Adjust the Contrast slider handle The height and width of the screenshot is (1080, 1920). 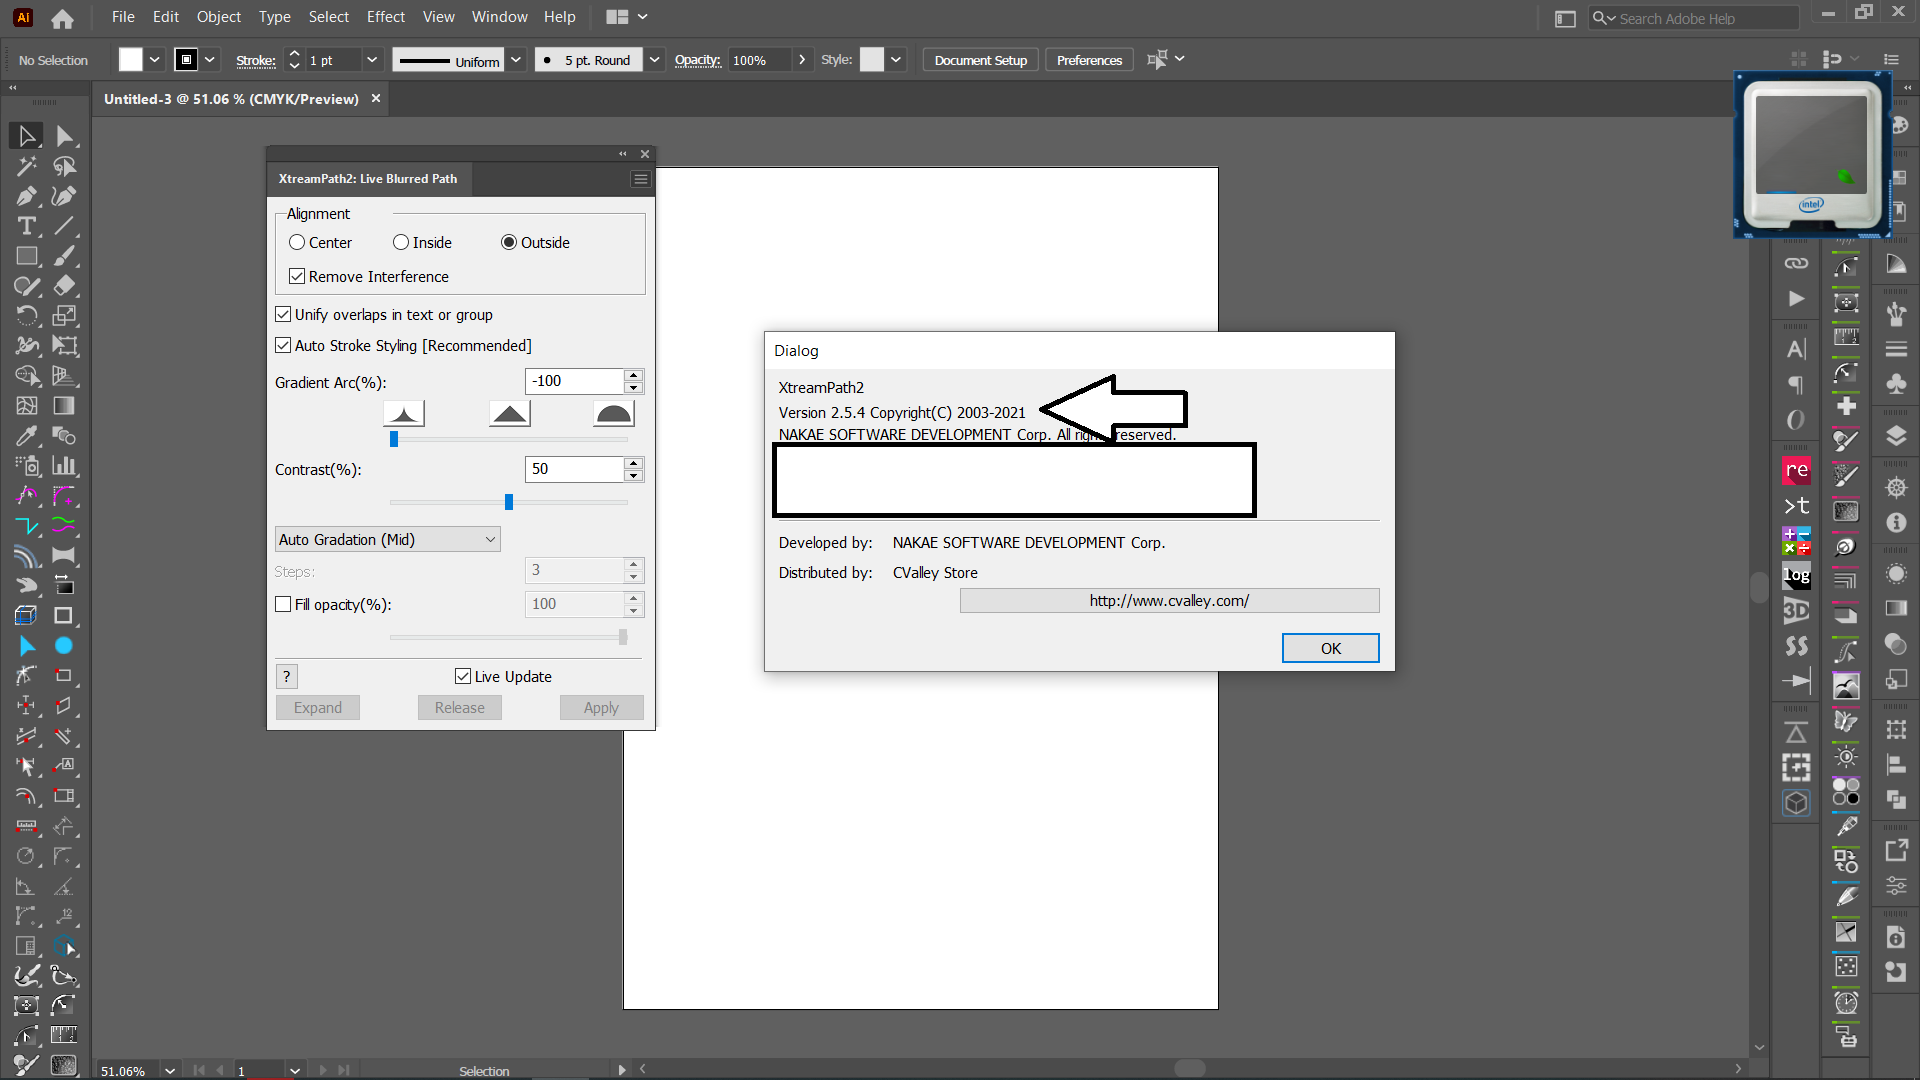click(x=509, y=502)
